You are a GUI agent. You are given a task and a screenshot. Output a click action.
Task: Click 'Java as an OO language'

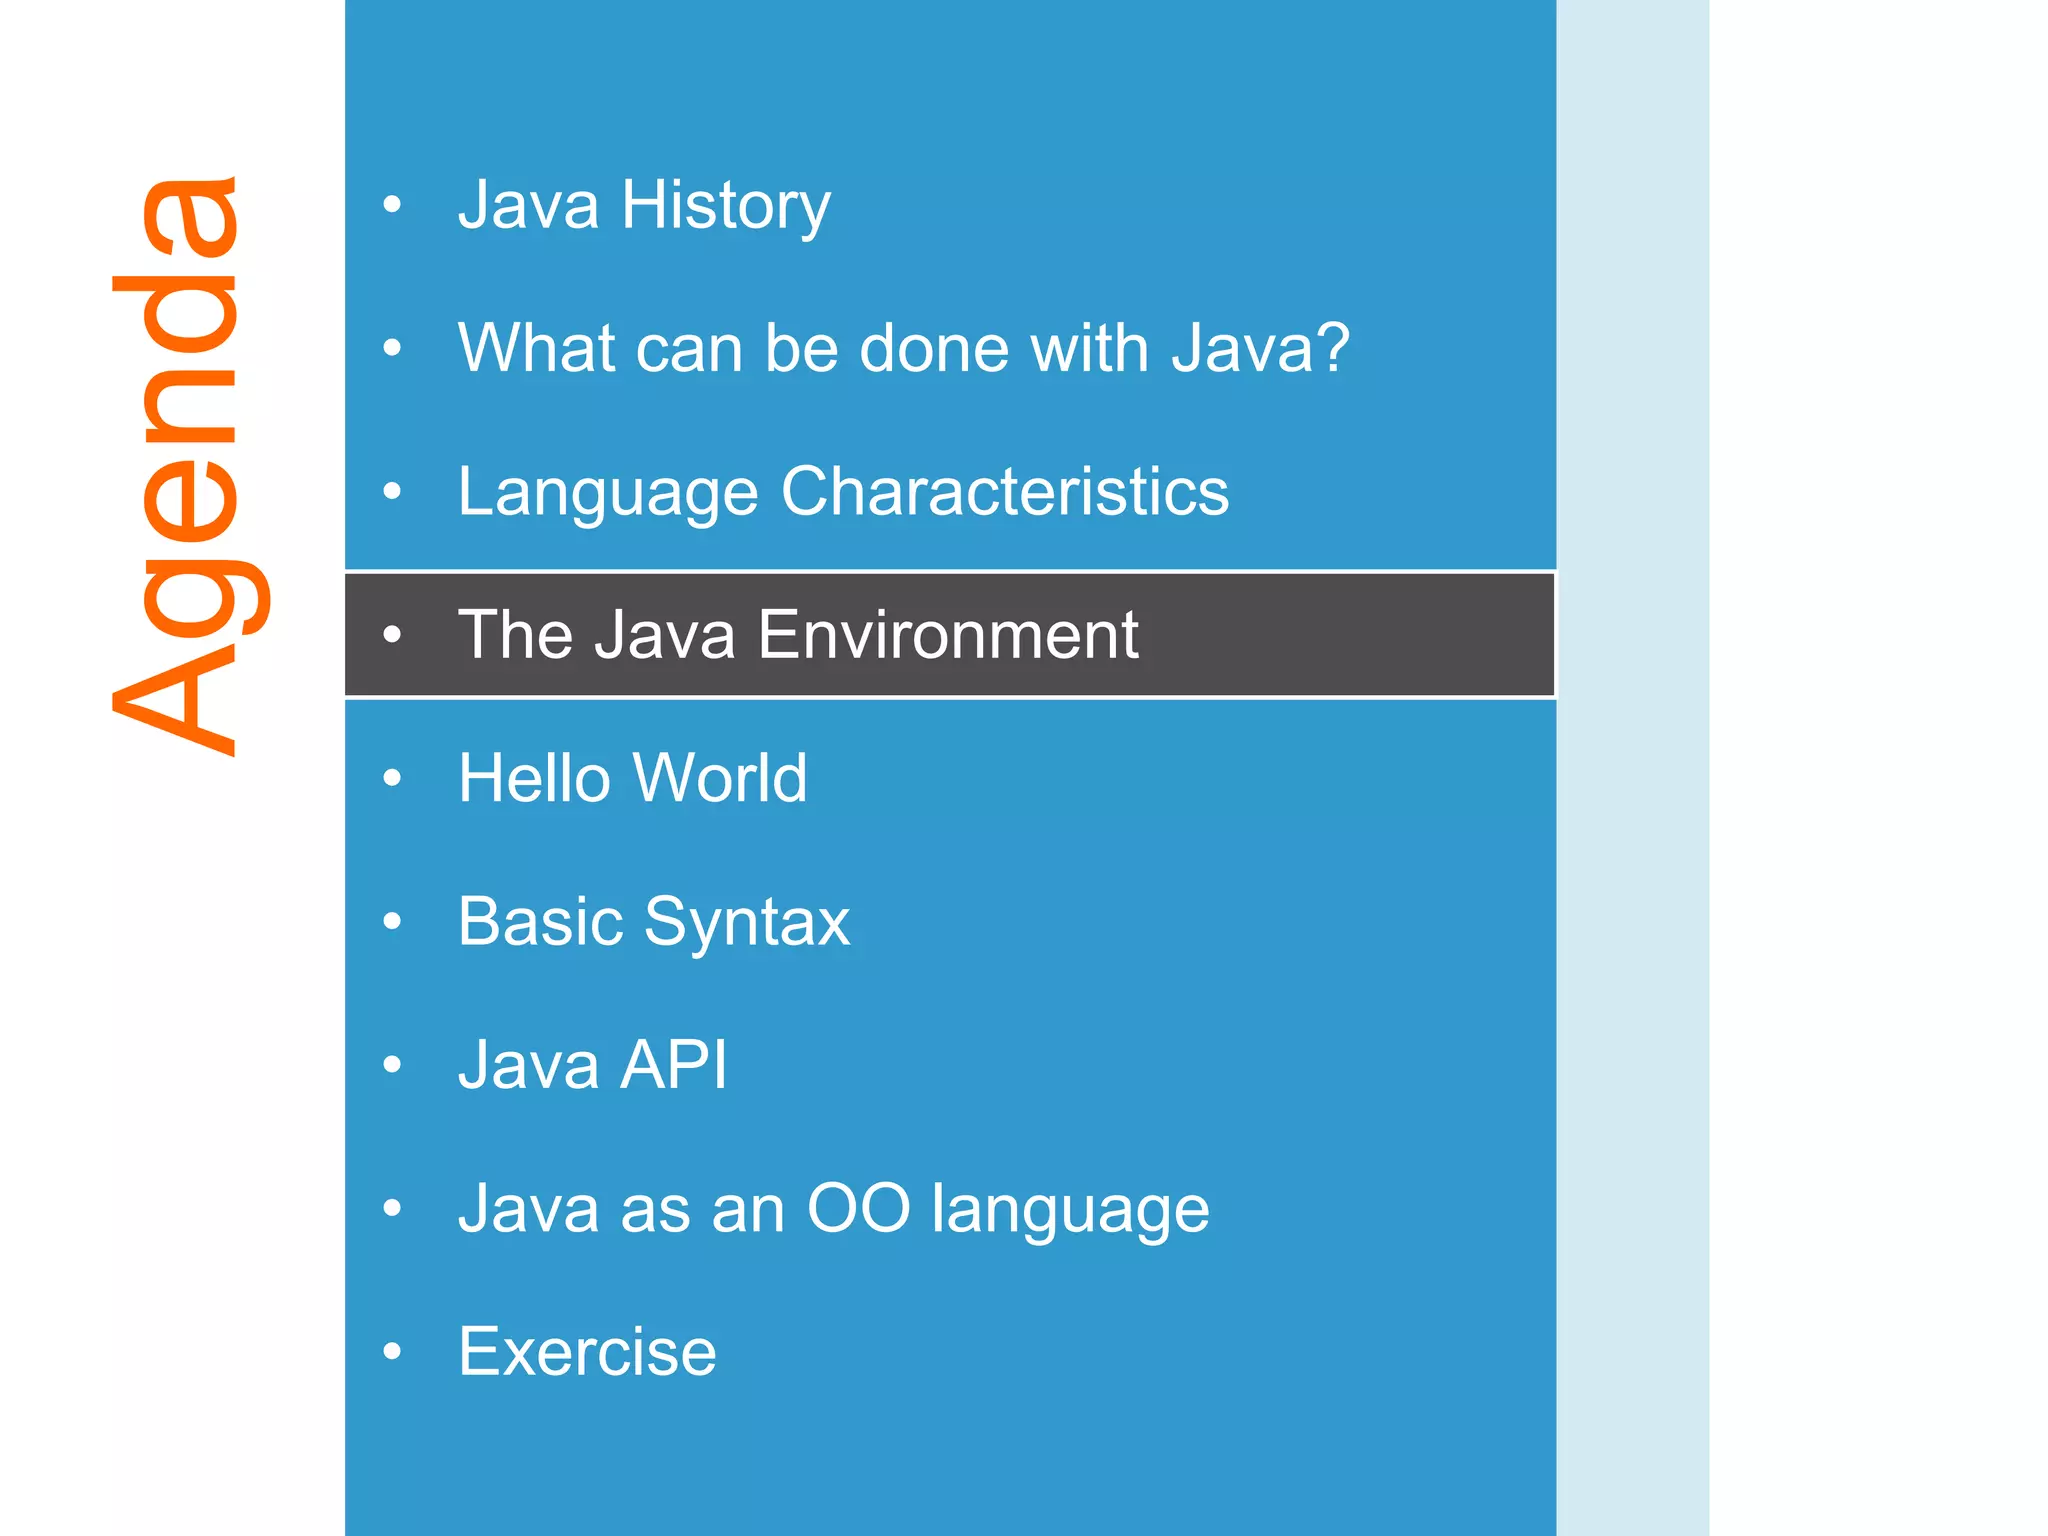tap(834, 1209)
